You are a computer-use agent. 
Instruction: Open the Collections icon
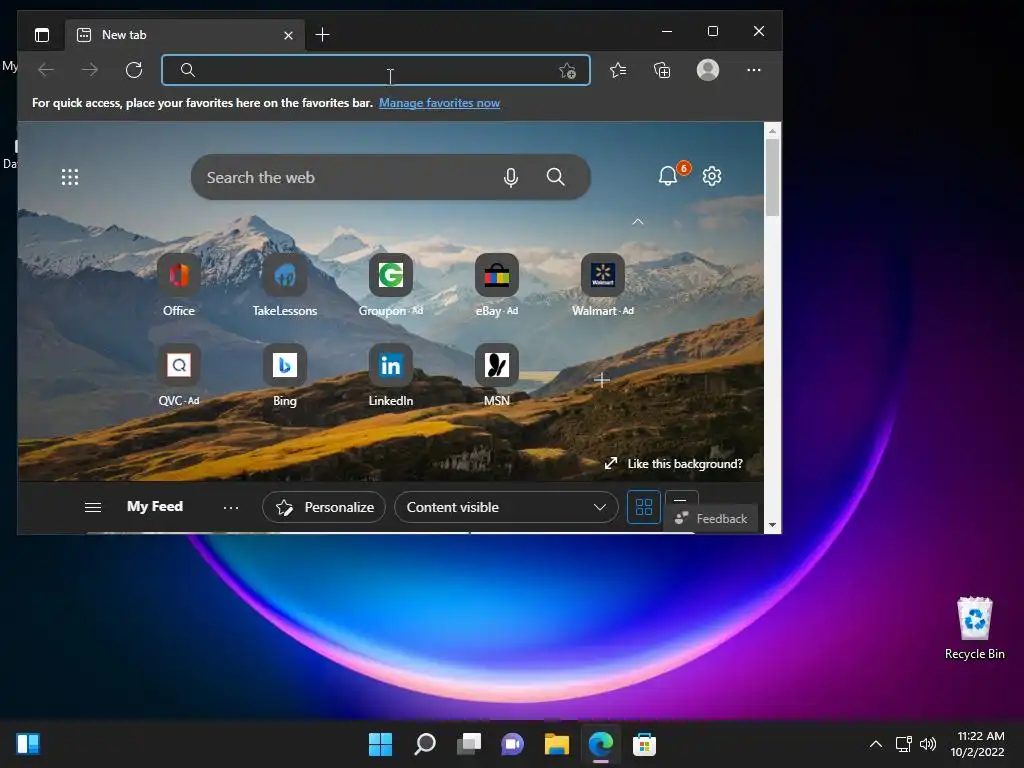tap(662, 70)
